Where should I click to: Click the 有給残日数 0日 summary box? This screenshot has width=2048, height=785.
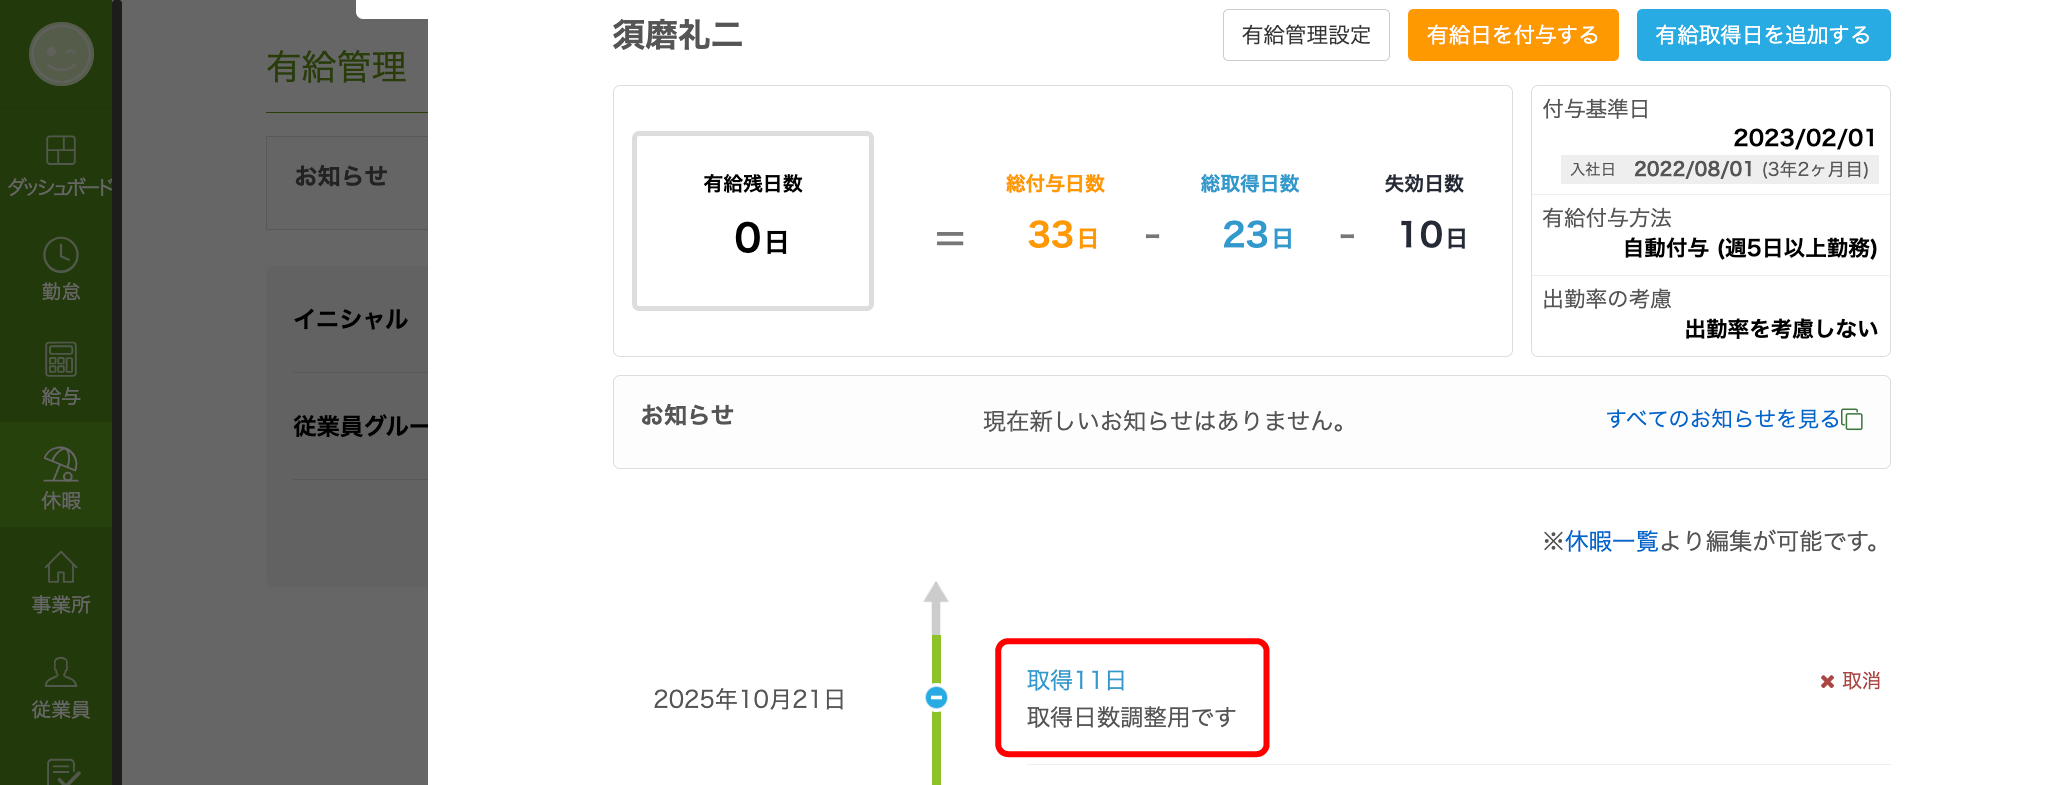[753, 221]
